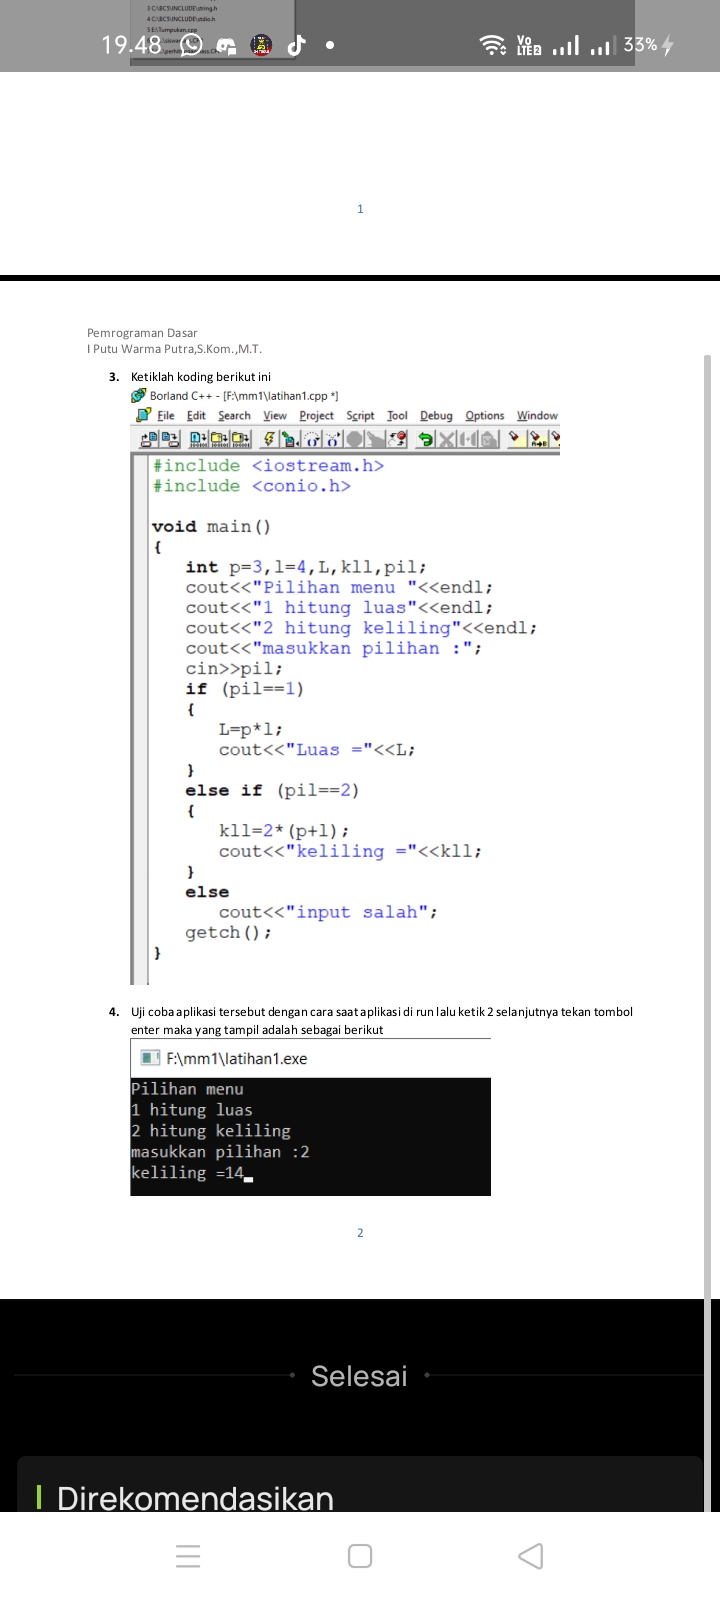Open the Project menu in Borland C++
This screenshot has width=720, height=1600.
pos(316,416)
